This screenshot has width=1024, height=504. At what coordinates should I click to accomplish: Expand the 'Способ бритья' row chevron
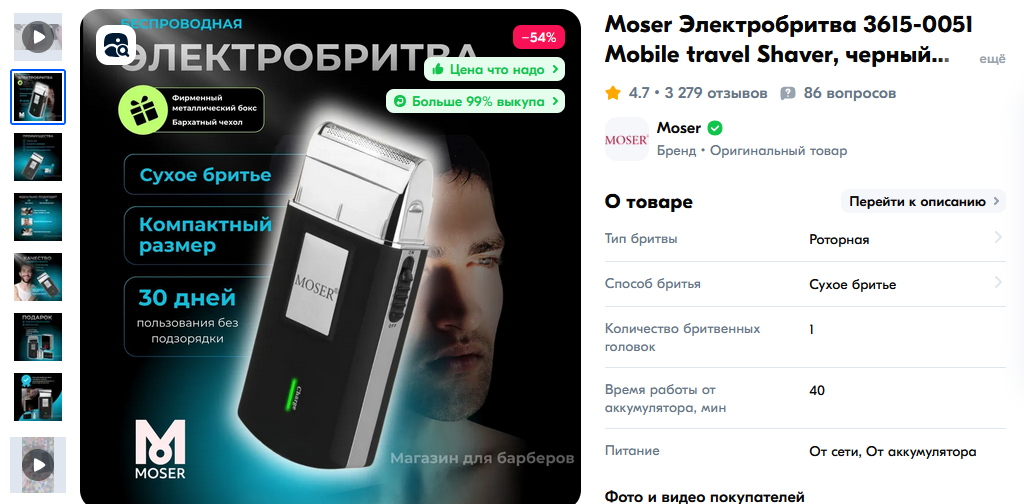tap(998, 283)
